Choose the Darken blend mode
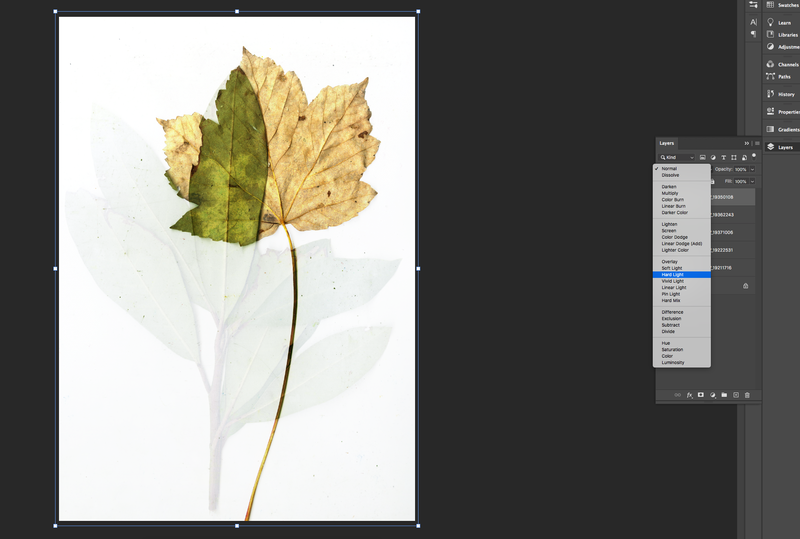 pyautogui.click(x=682, y=187)
